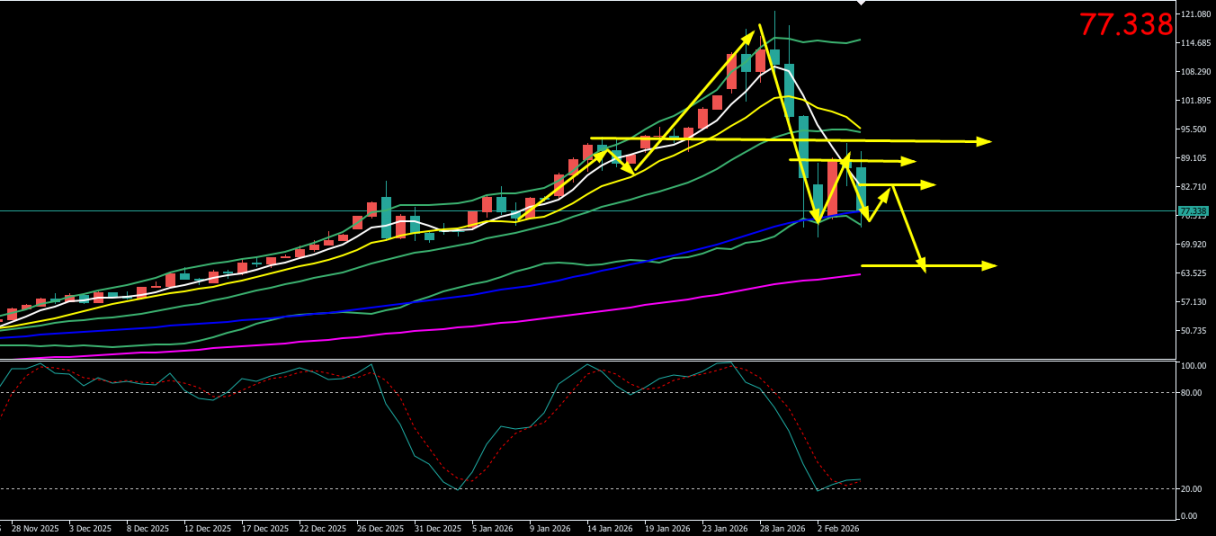Select the horizontal yellow arrow tip near 82.710
Viewport: 1216px width, 536px height.
[929, 184]
